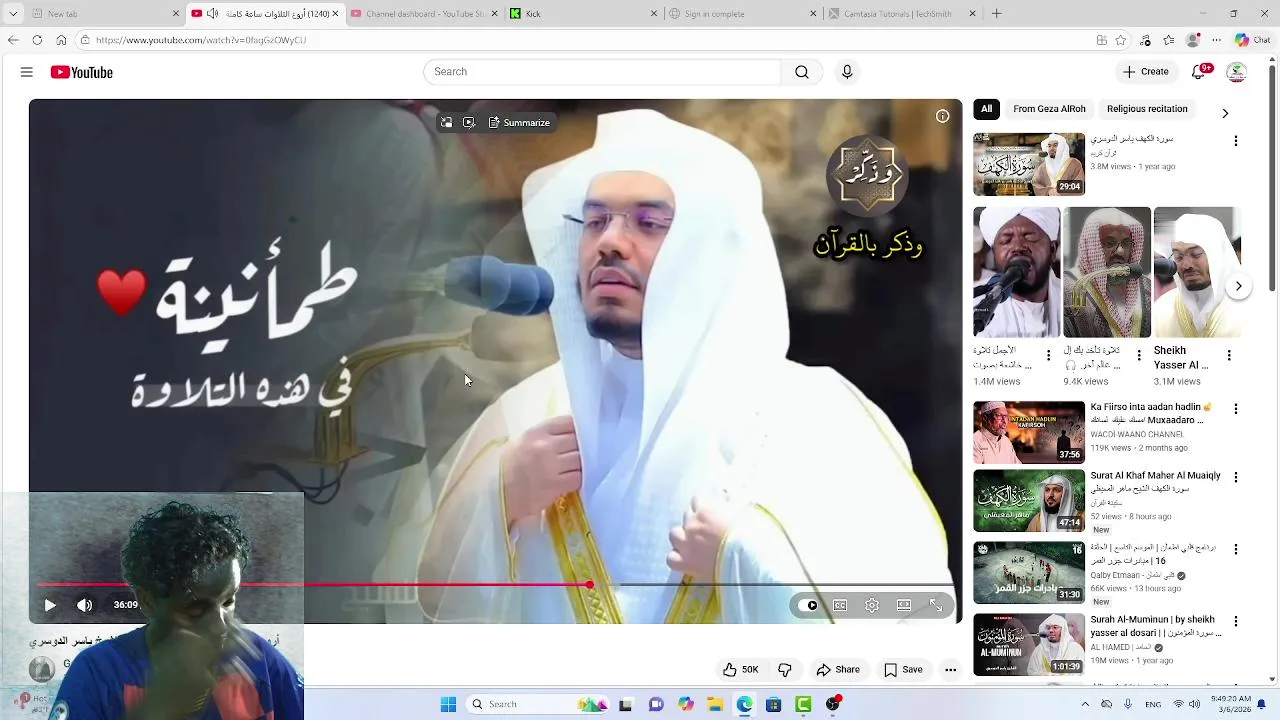Dislike the video
Screen dimensions: 1280x720
(785, 670)
